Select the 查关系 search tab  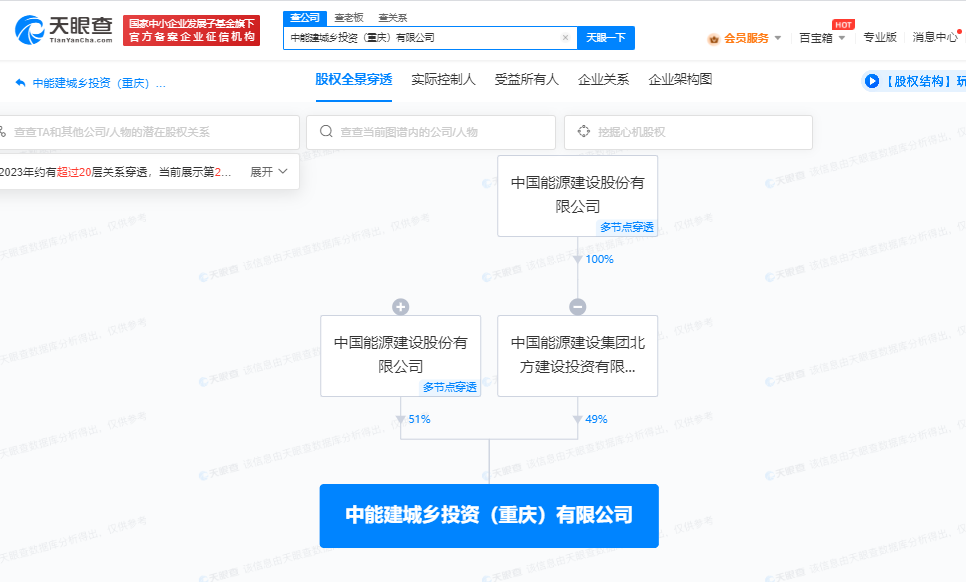click(392, 18)
